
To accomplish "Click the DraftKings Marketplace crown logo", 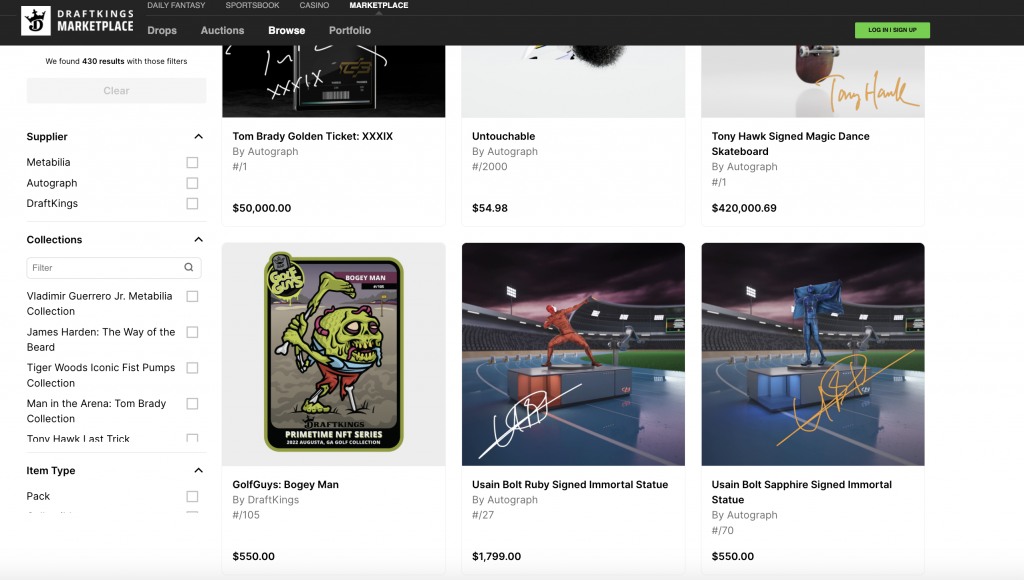I will [x=36, y=21].
